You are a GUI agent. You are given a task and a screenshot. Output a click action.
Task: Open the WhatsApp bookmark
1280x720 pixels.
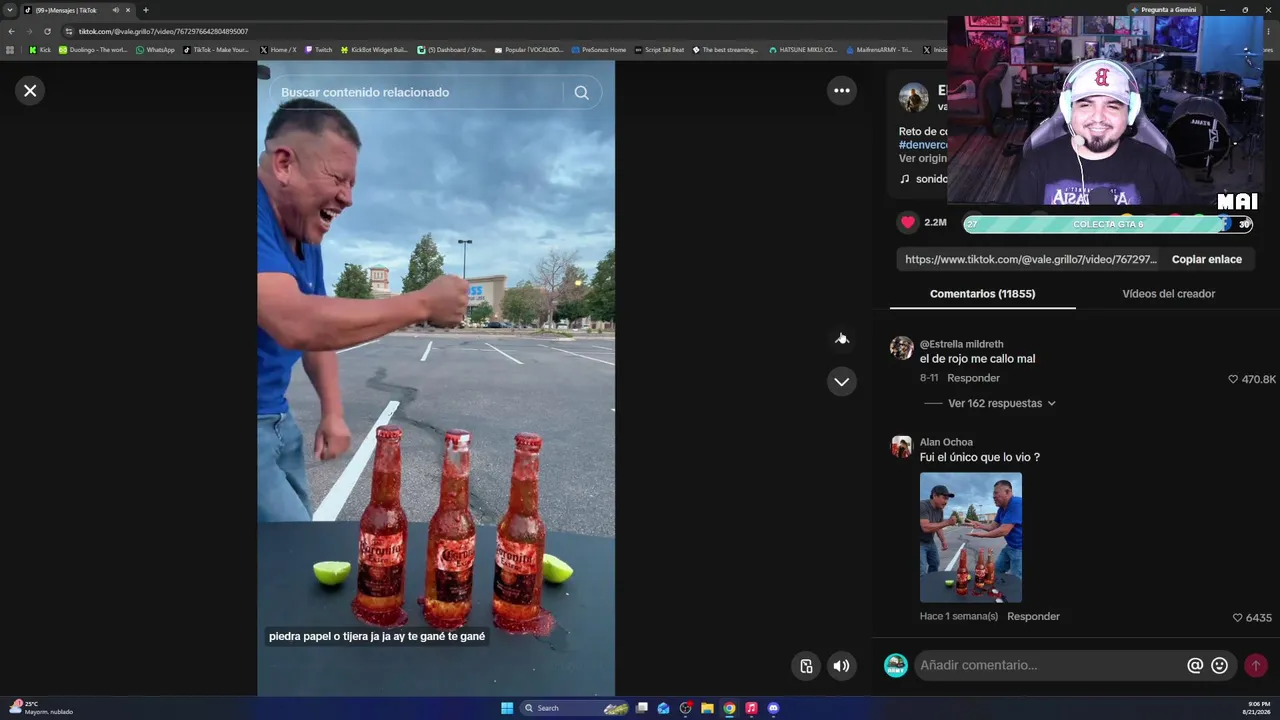click(155, 49)
